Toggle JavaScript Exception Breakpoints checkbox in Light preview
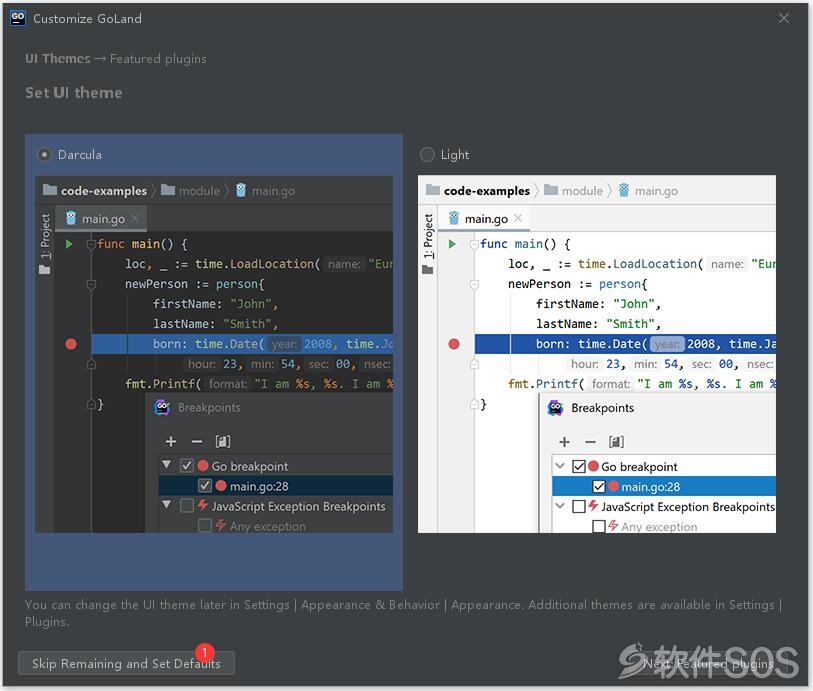Viewport: 813px width, 691px height. 579,506
